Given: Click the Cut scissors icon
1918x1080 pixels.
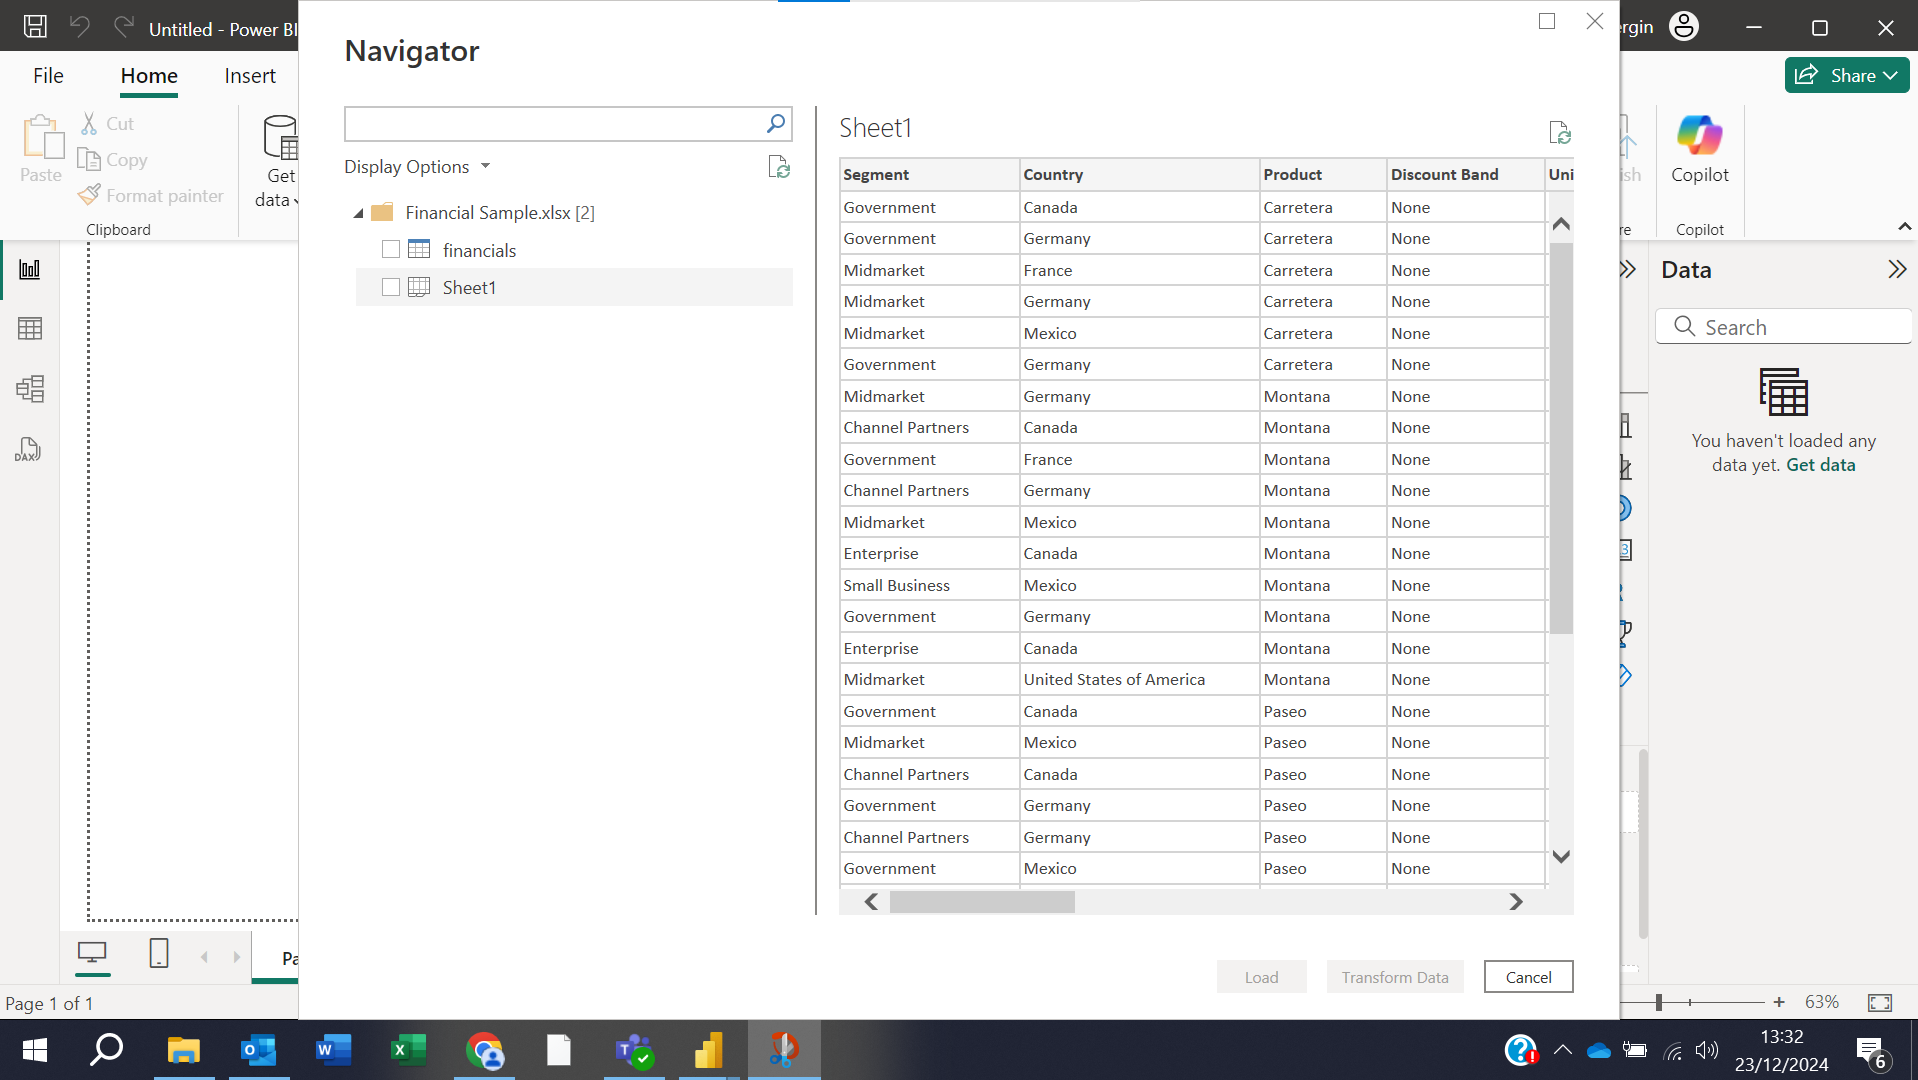Looking at the screenshot, I should (89, 123).
